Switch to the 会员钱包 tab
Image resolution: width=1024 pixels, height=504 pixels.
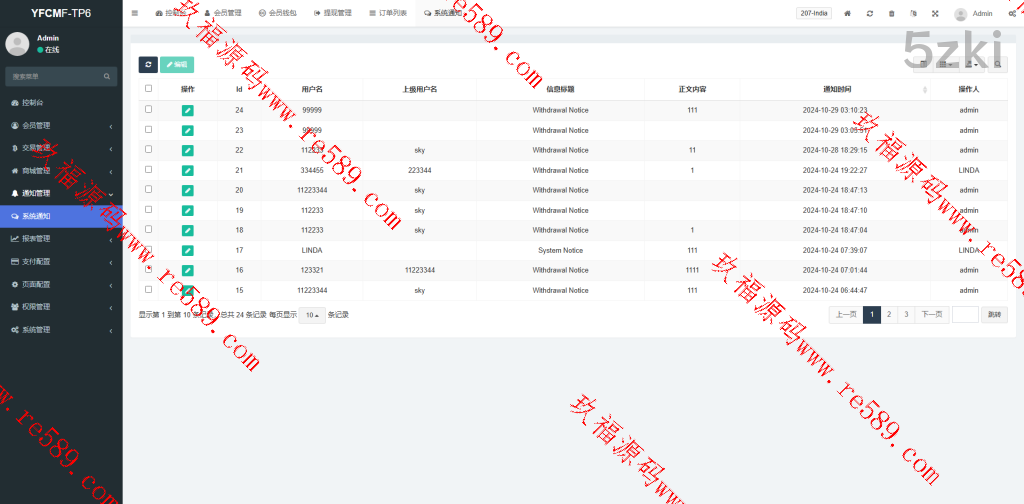tap(276, 13)
